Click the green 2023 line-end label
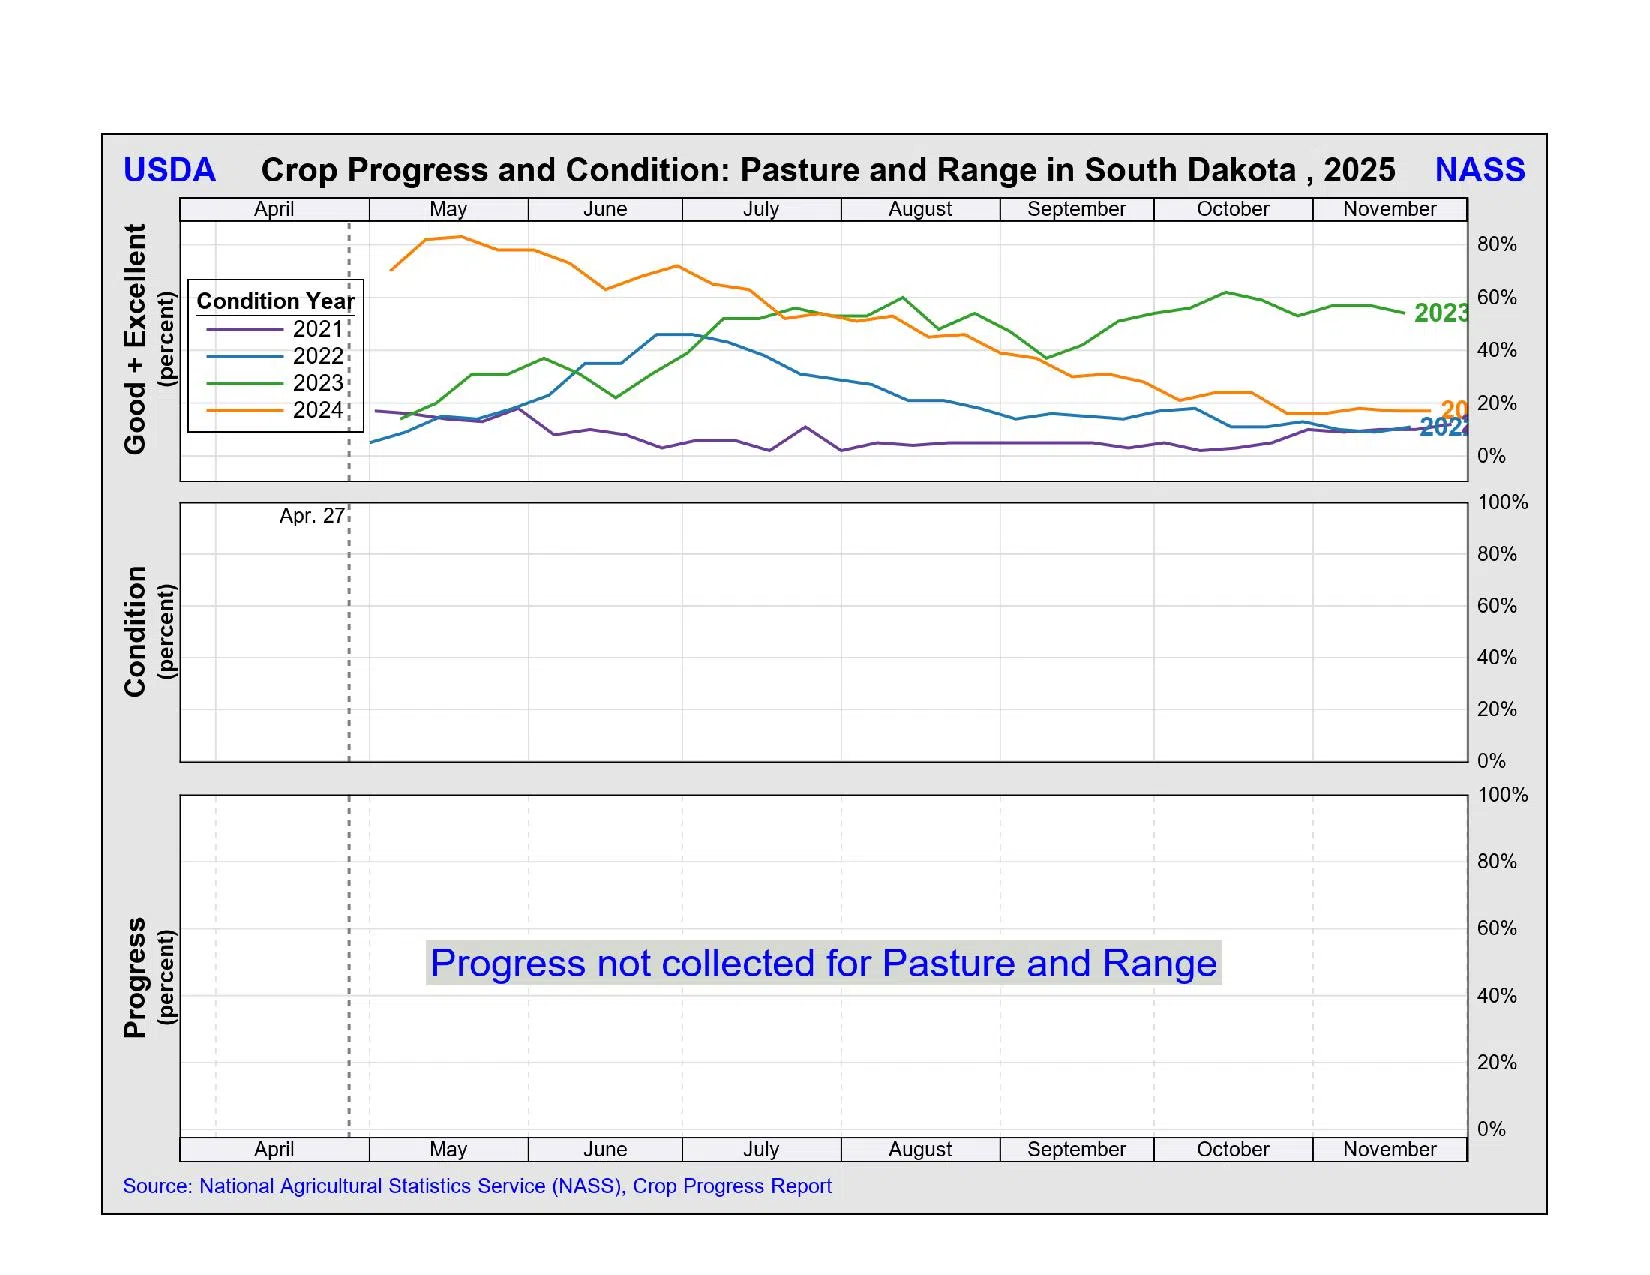The height and width of the screenshot is (1275, 1650). click(1440, 313)
